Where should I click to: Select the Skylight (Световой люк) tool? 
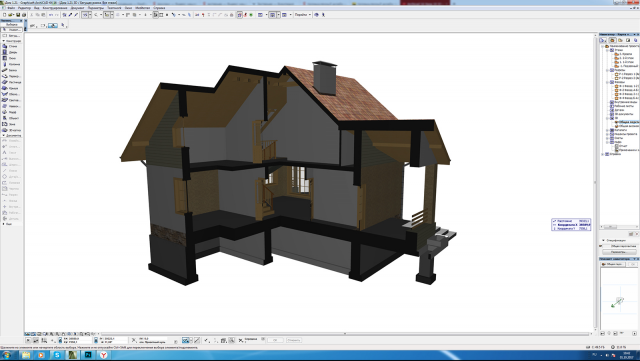11,100
